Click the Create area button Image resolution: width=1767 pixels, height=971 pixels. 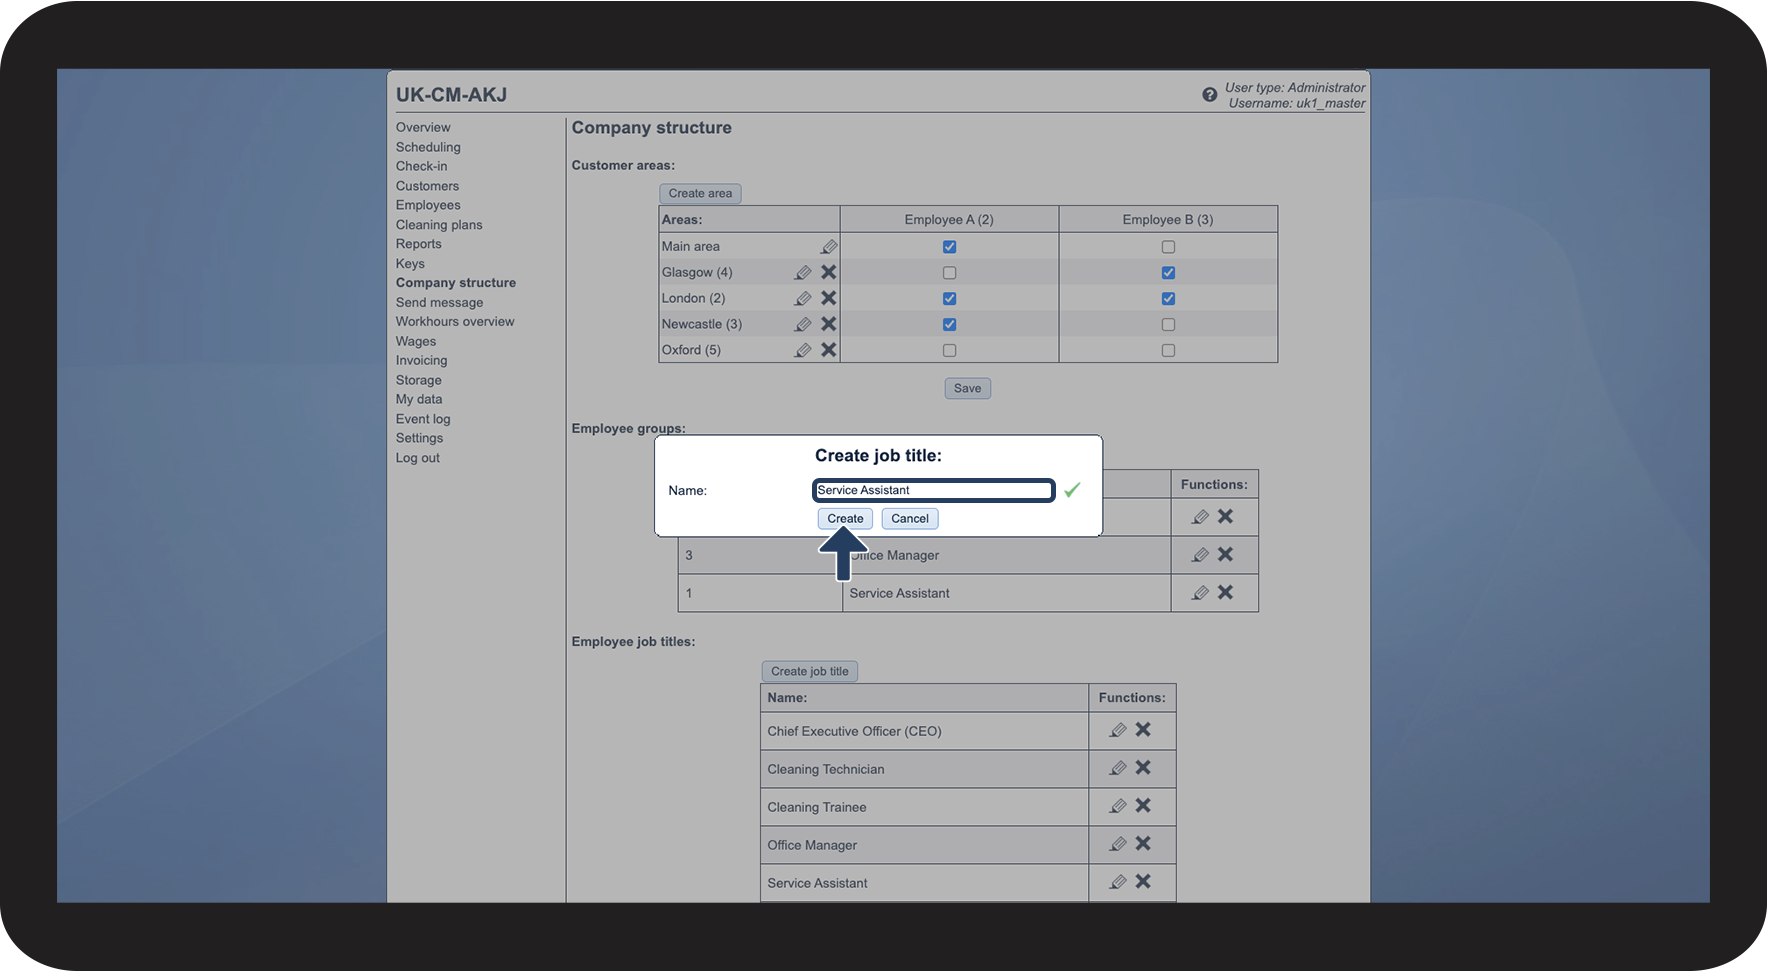(700, 194)
